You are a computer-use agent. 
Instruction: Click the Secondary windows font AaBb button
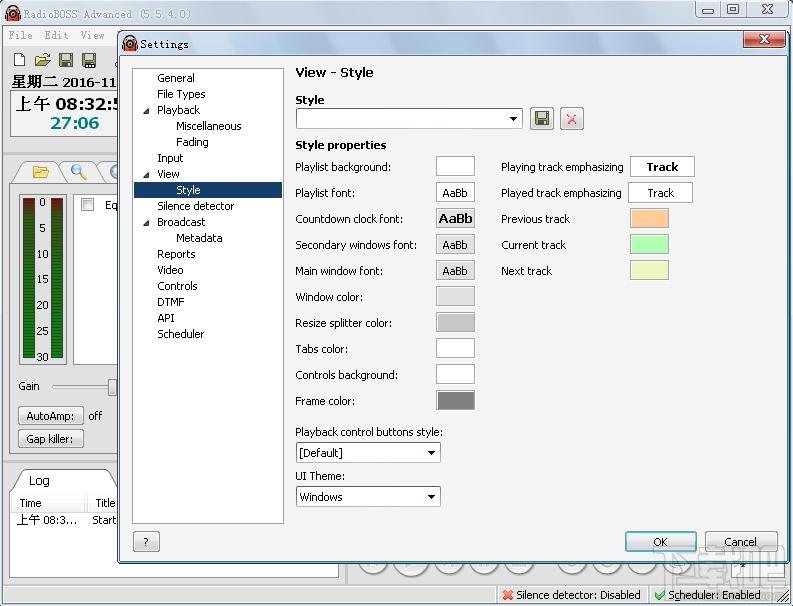click(455, 245)
